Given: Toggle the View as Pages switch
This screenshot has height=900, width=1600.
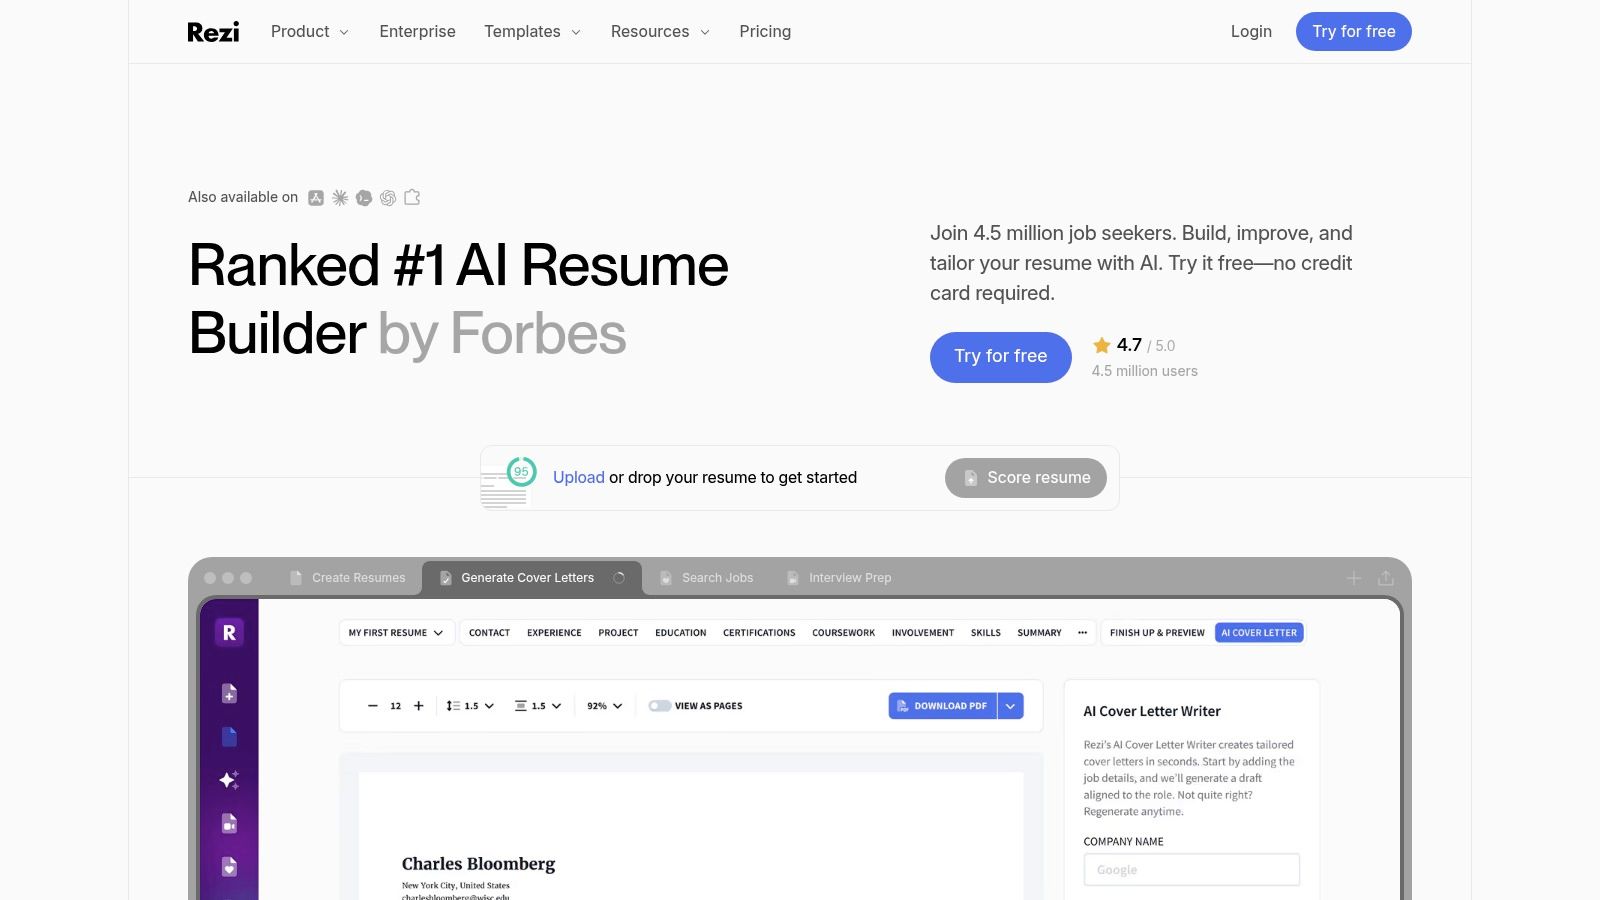Looking at the screenshot, I should 659,706.
